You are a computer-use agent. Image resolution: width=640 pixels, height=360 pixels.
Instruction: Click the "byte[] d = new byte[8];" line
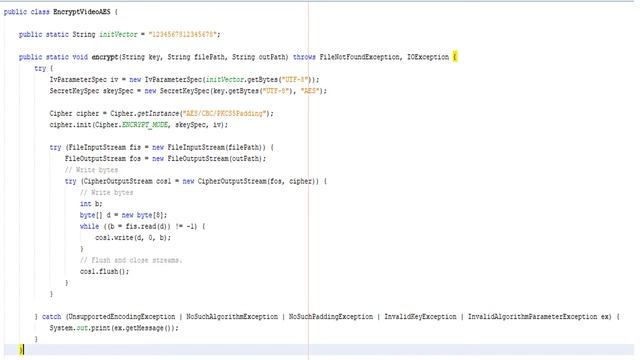click(x=124, y=215)
